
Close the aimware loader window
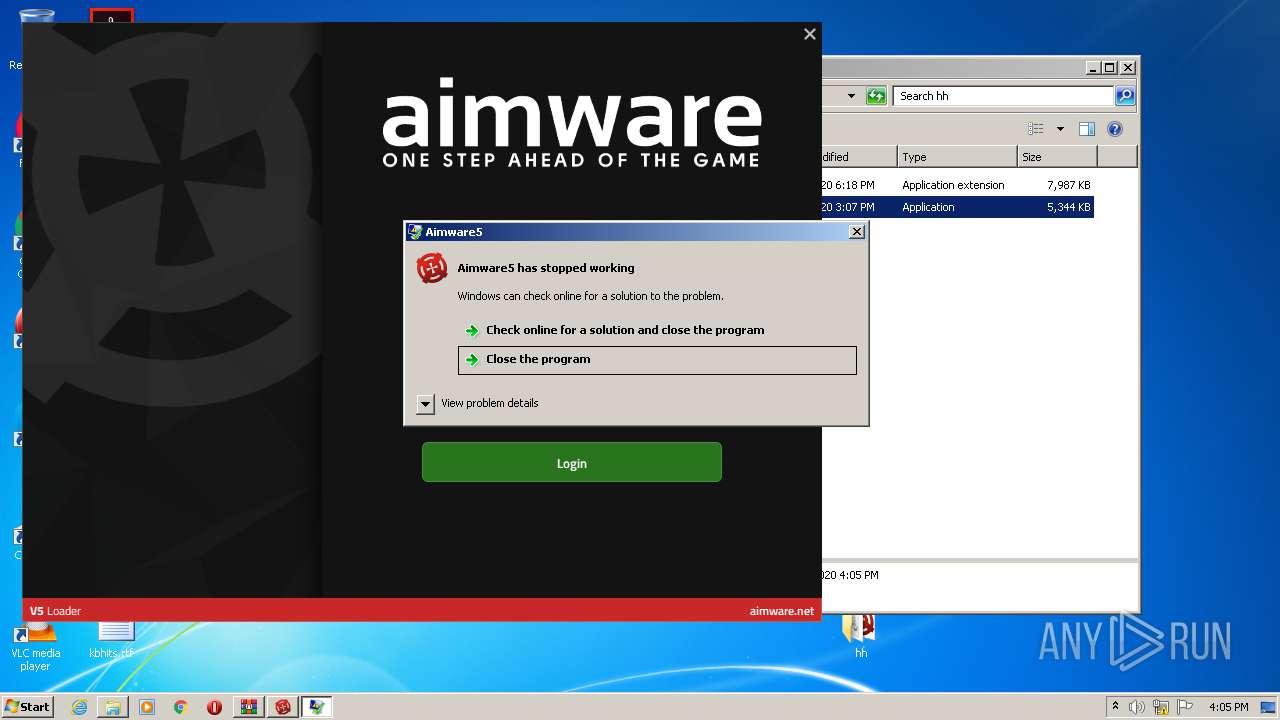click(810, 34)
